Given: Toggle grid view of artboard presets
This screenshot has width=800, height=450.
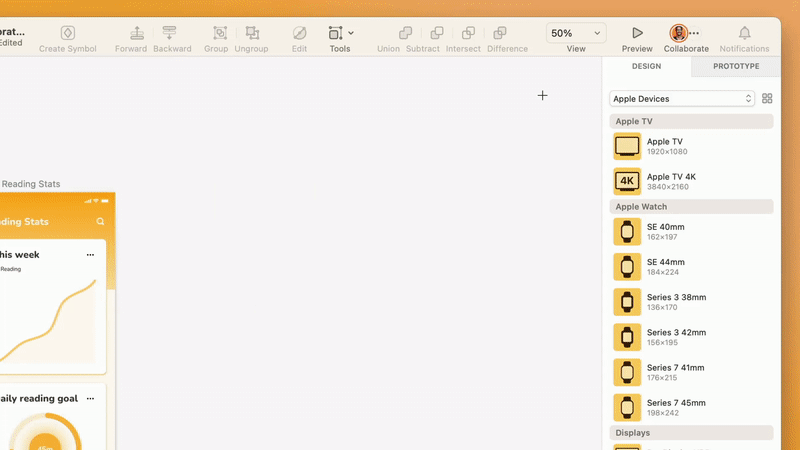Looking at the screenshot, I should (767, 98).
